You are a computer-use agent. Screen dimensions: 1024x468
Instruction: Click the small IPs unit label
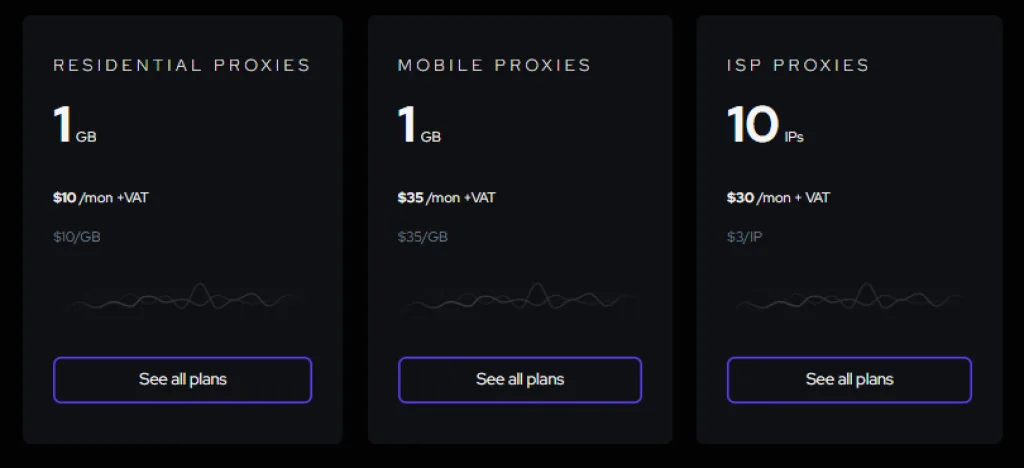794,137
